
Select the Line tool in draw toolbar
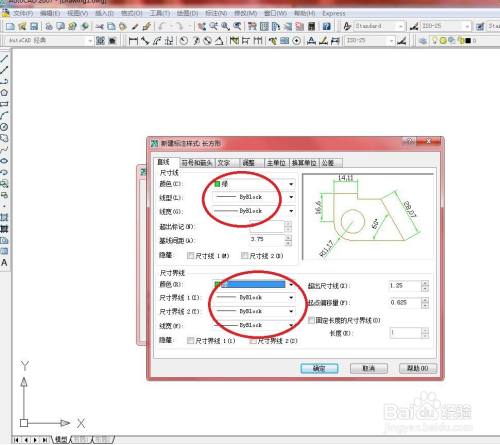[x=4, y=59]
